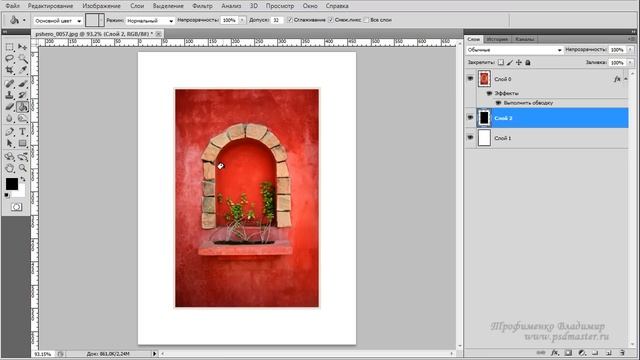Select the Rectangle shape tool
640x360 pixels.
[22, 143]
